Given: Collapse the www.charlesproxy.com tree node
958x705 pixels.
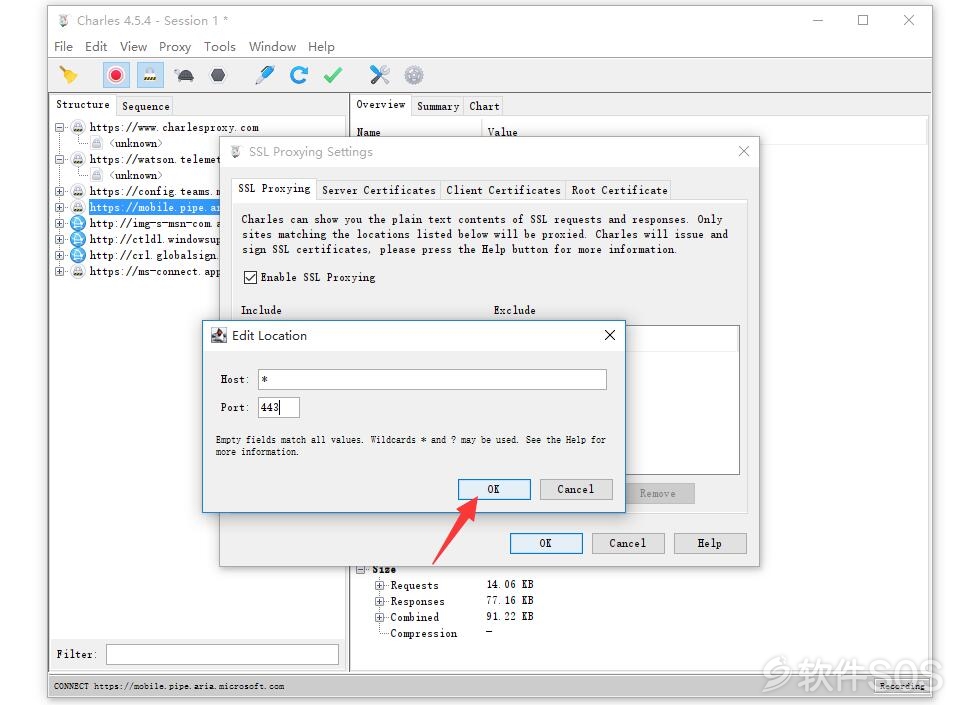Looking at the screenshot, I should tap(59, 127).
